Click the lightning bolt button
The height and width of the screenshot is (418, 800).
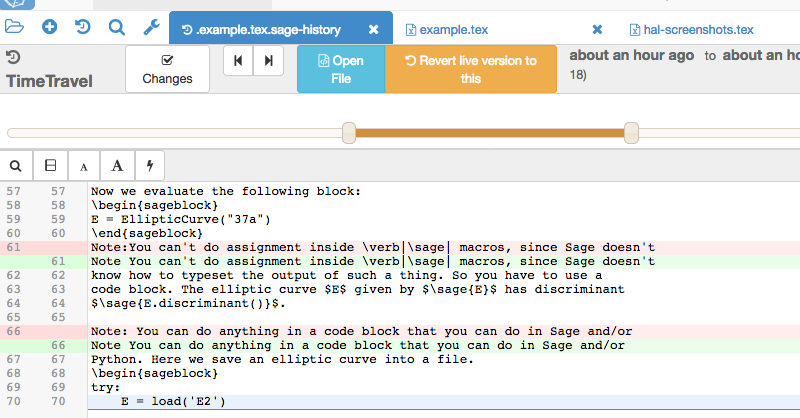(150, 165)
